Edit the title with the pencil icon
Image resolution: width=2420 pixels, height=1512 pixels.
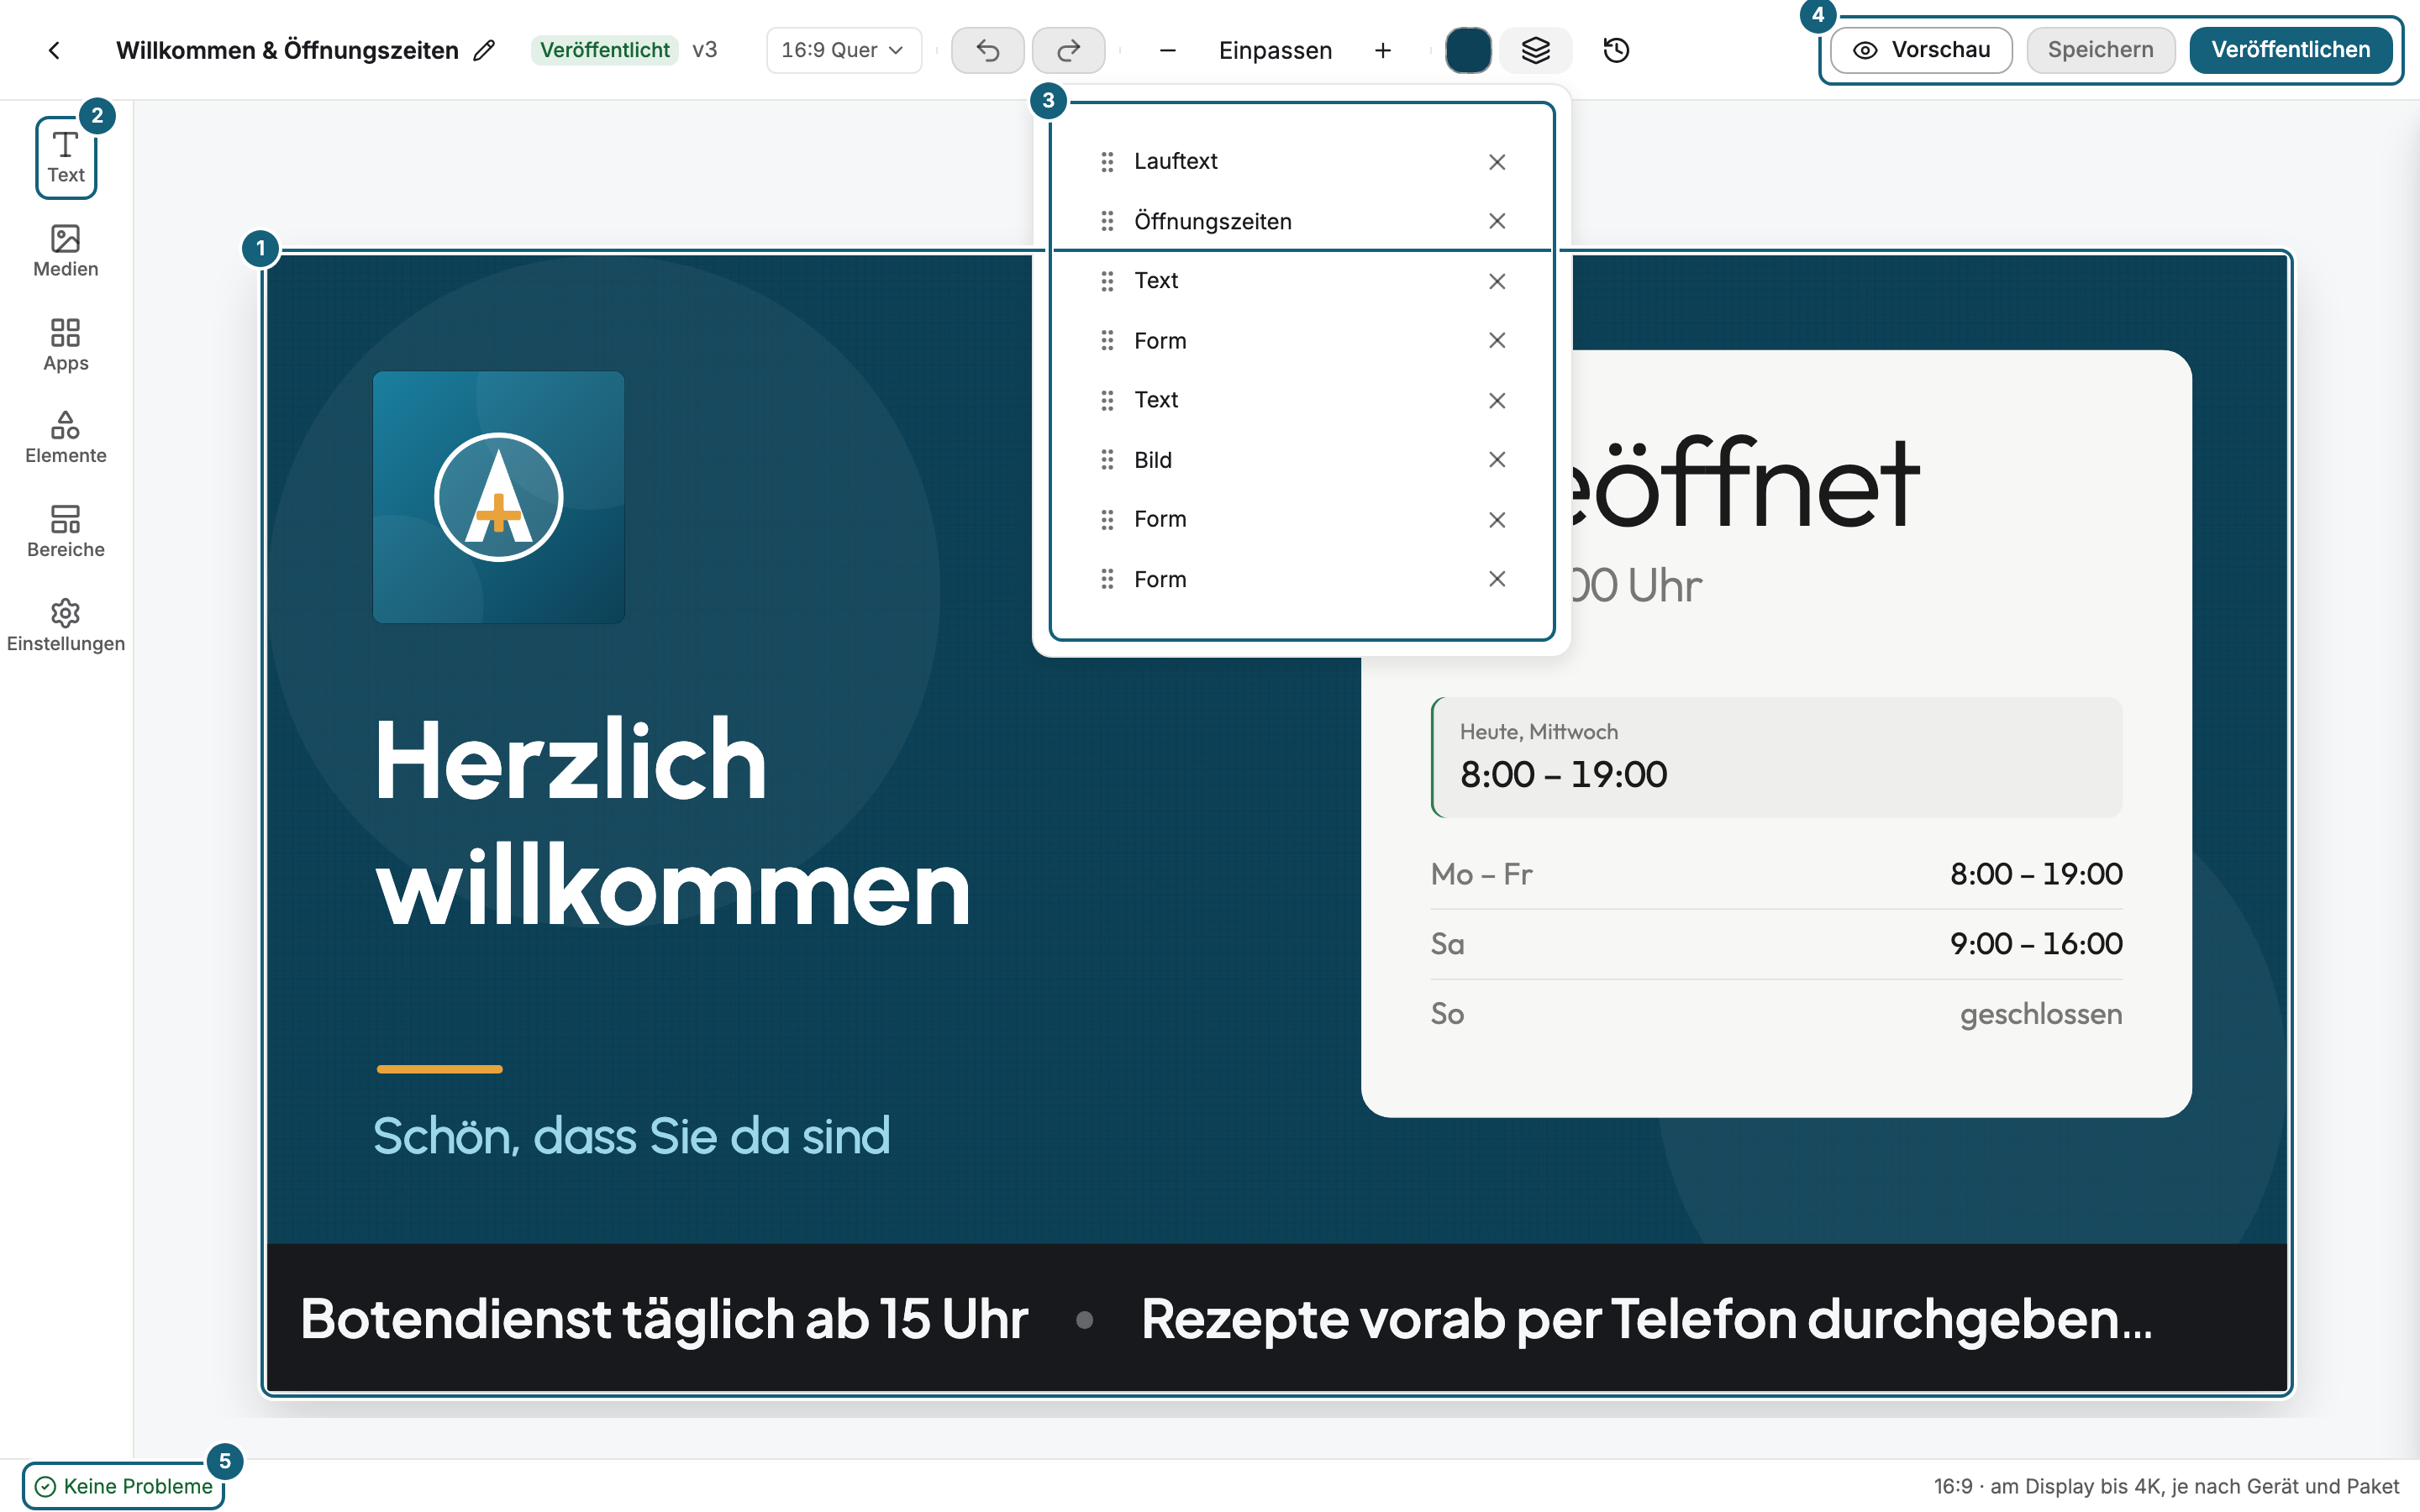[484, 50]
